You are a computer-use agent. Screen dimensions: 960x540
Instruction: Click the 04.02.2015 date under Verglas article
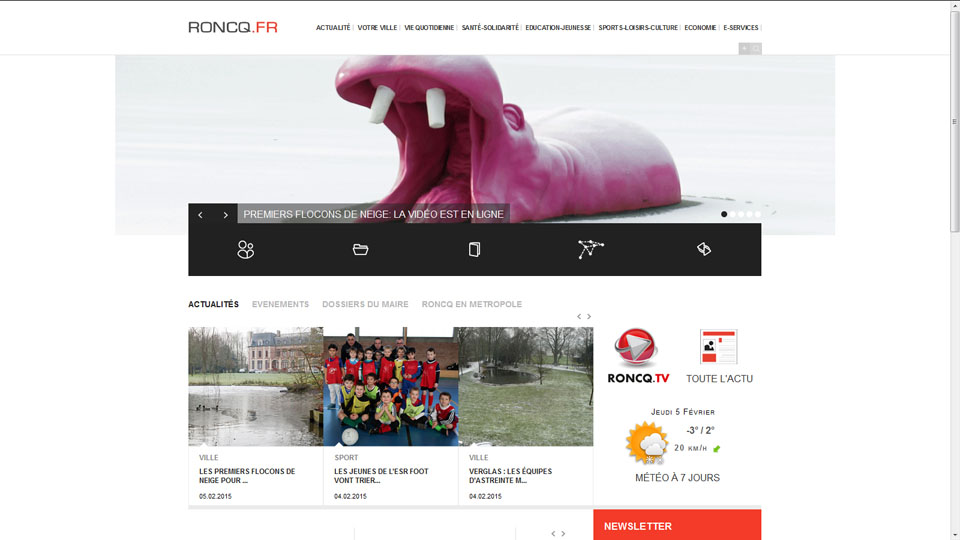click(x=486, y=497)
